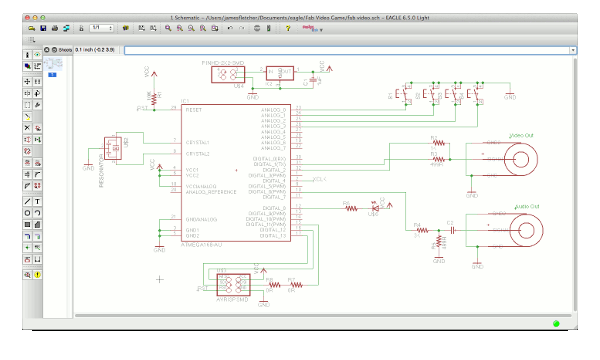Image resolution: width=600 pixels, height=360 pixels.
Task: Open Help with the question mark icon
Action: [288, 28]
